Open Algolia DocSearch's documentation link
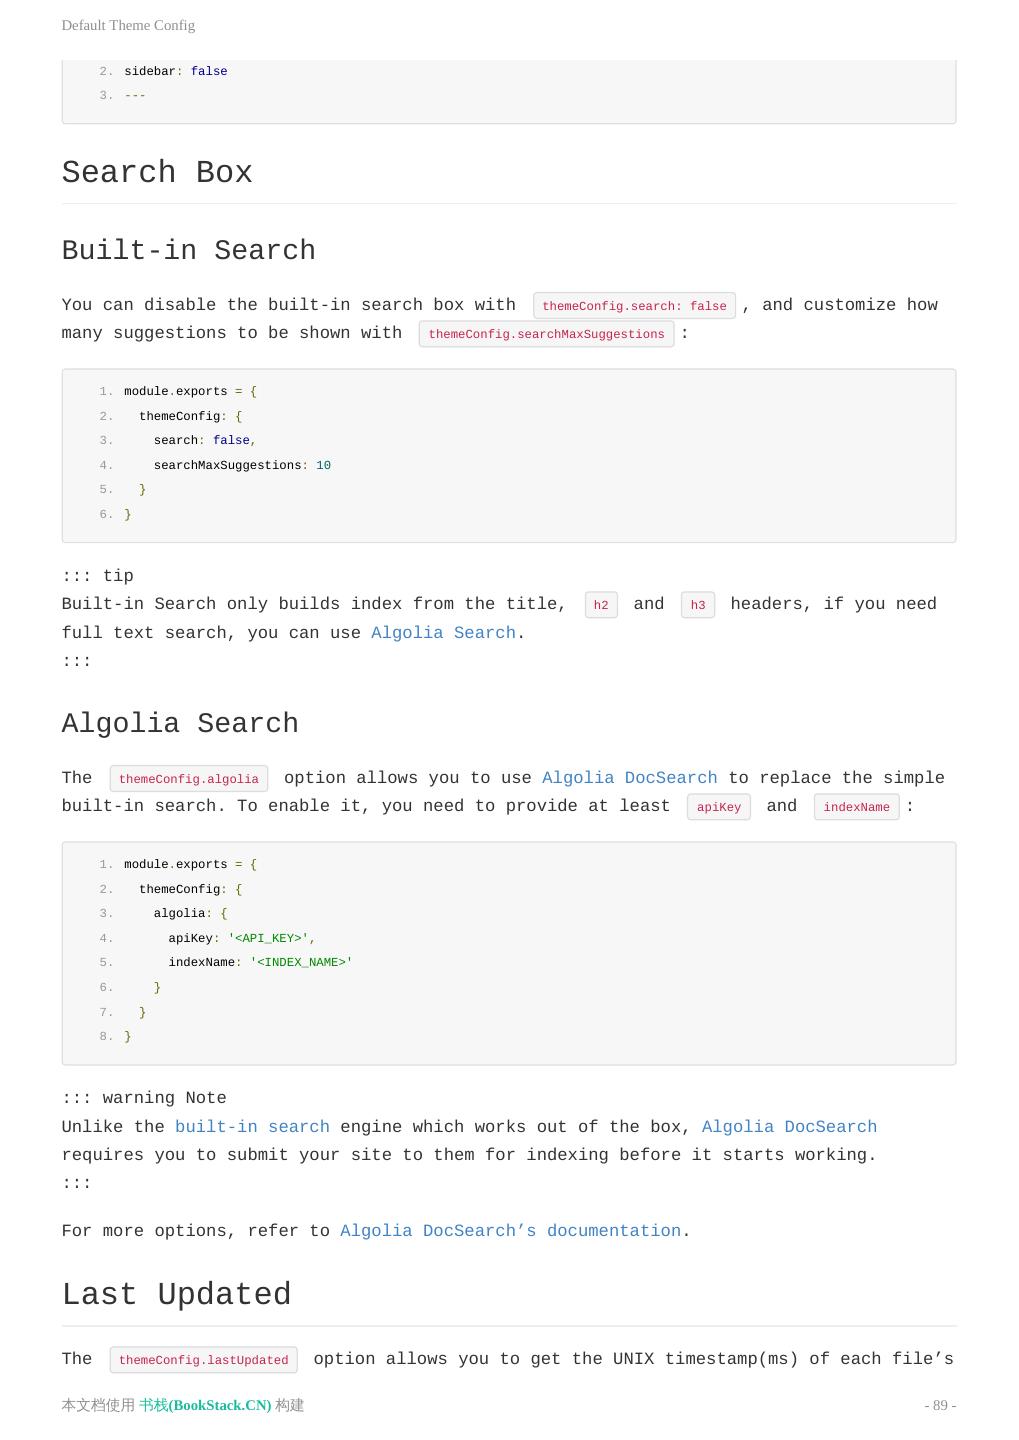This screenshot has width=1019, height=1440. coord(510,1231)
